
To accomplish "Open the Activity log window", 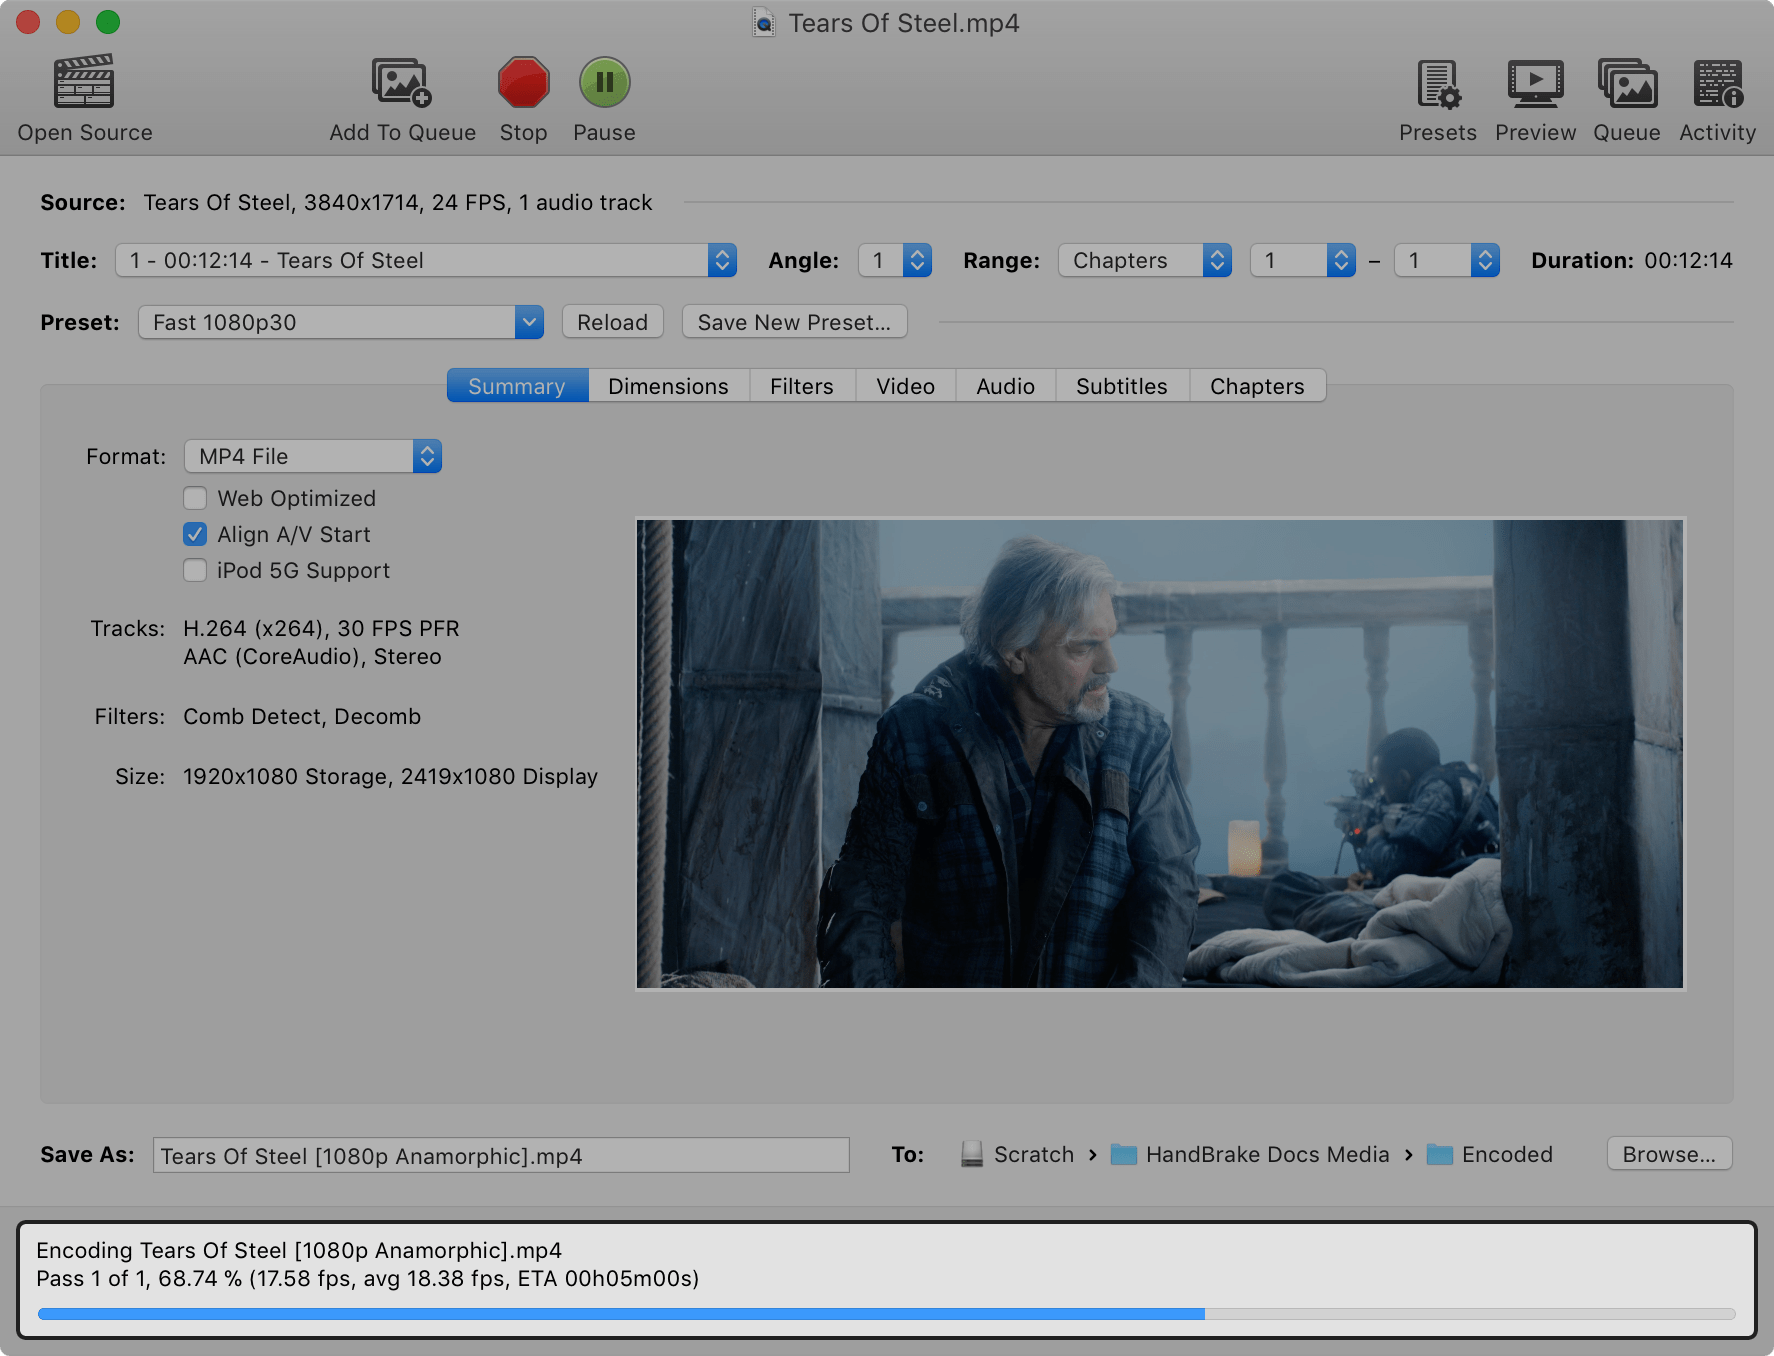I will pyautogui.click(x=1716, y=95).
